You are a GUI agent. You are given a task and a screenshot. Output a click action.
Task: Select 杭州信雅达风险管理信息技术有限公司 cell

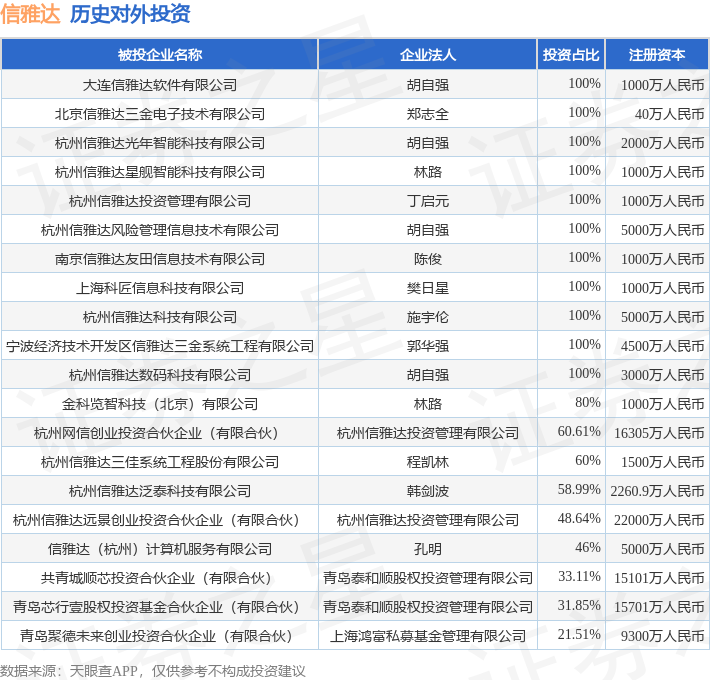(159, 230)
